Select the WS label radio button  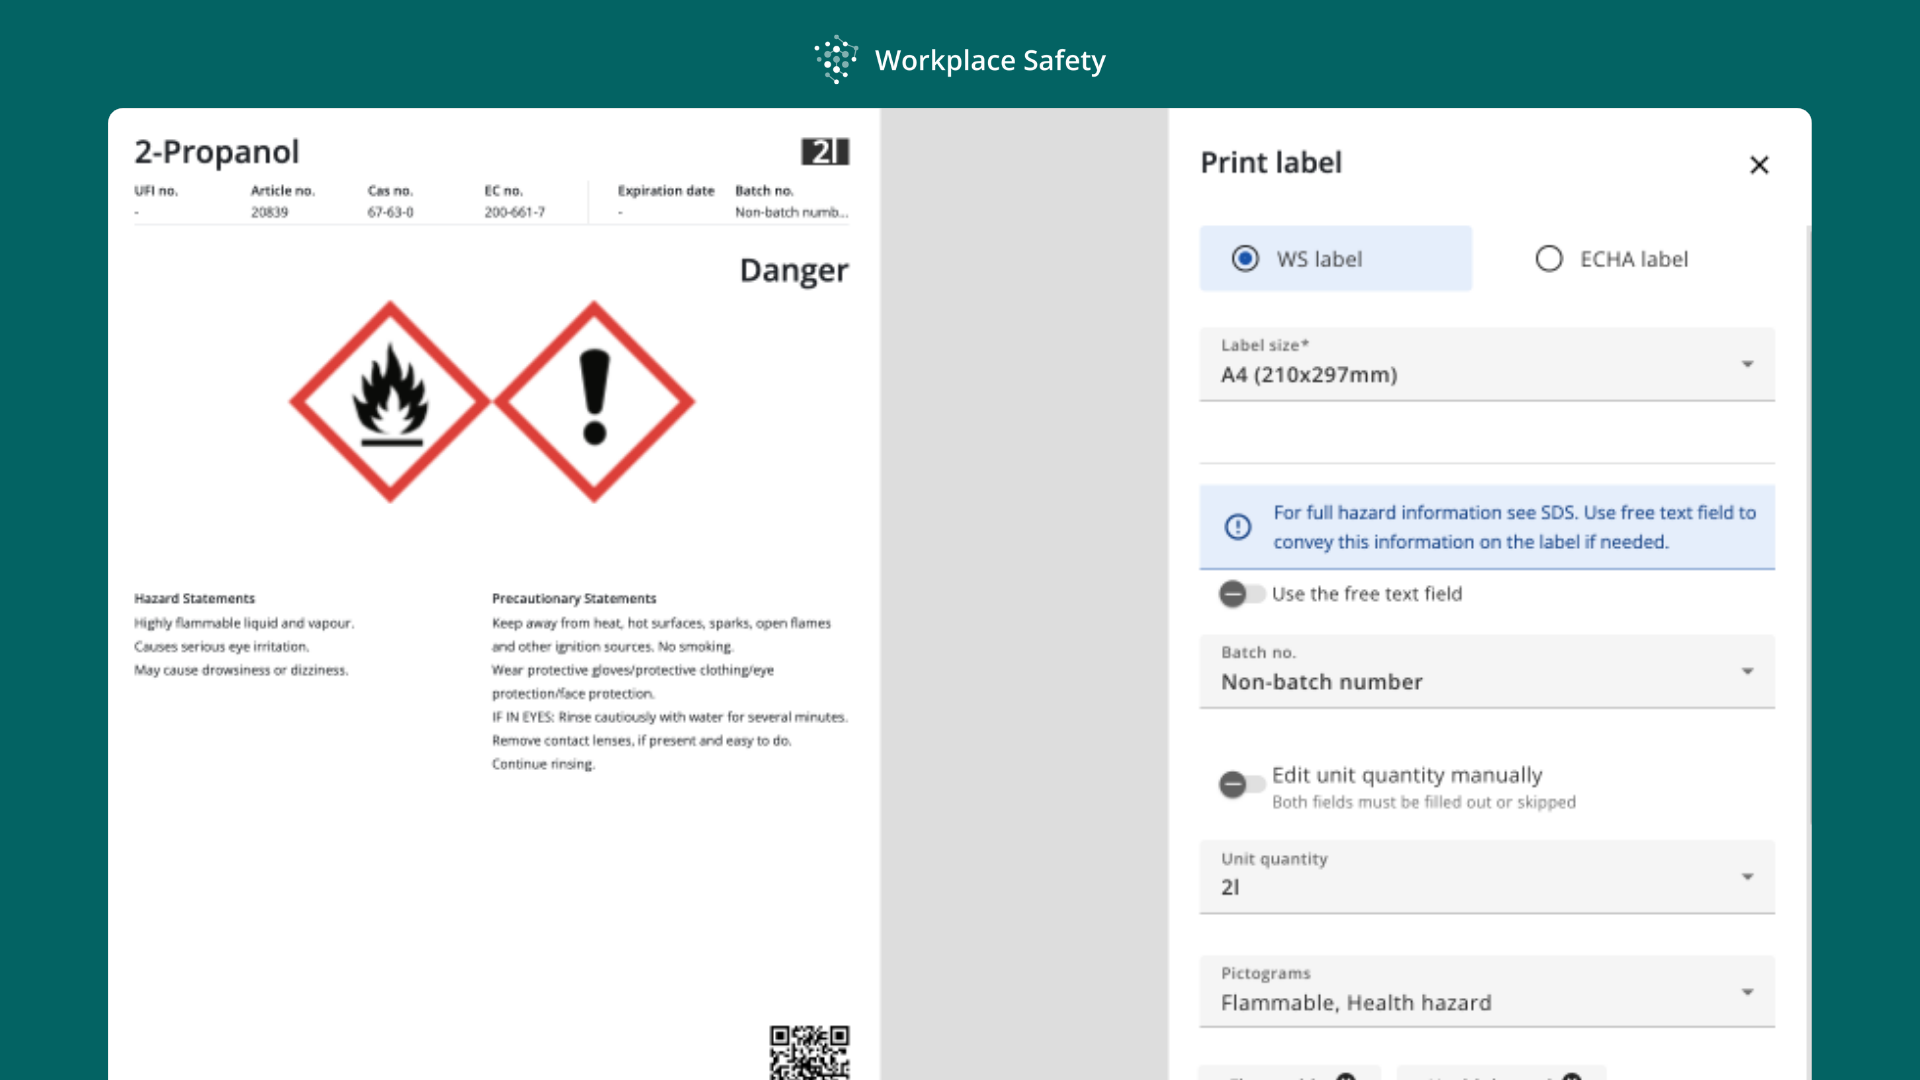point(1245,259)
